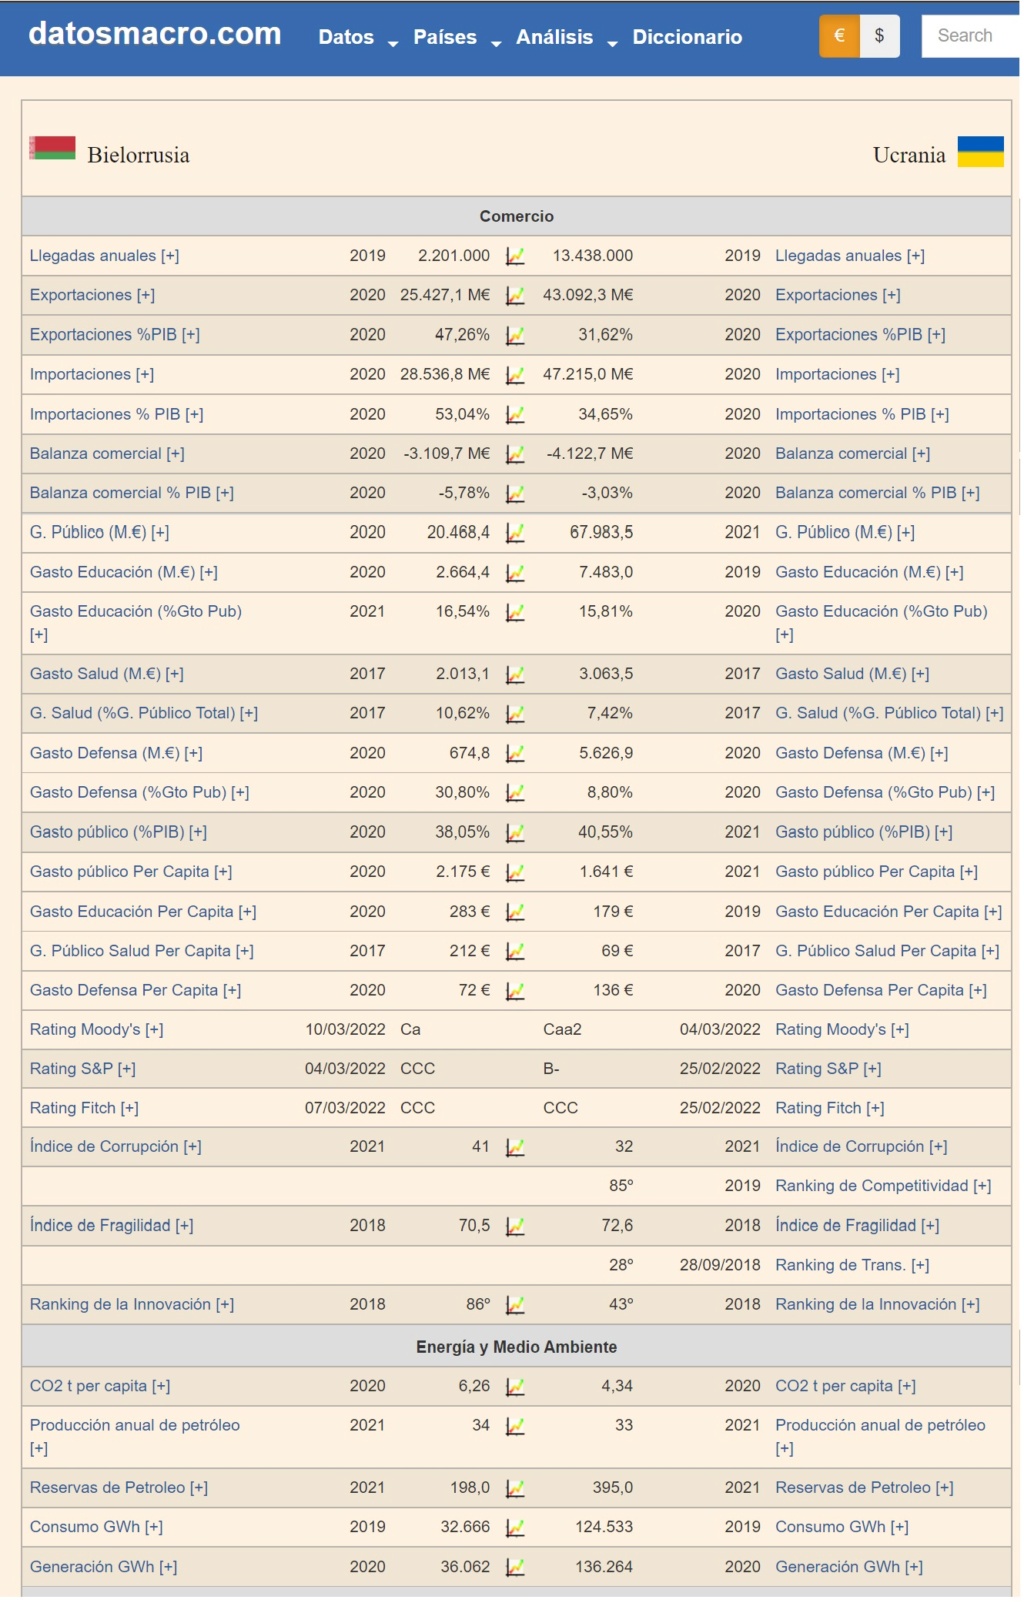1024x1603 pixels.
Task: Open chart icon for Importaciones % PIB row
Action: click(x=515, y=415)
